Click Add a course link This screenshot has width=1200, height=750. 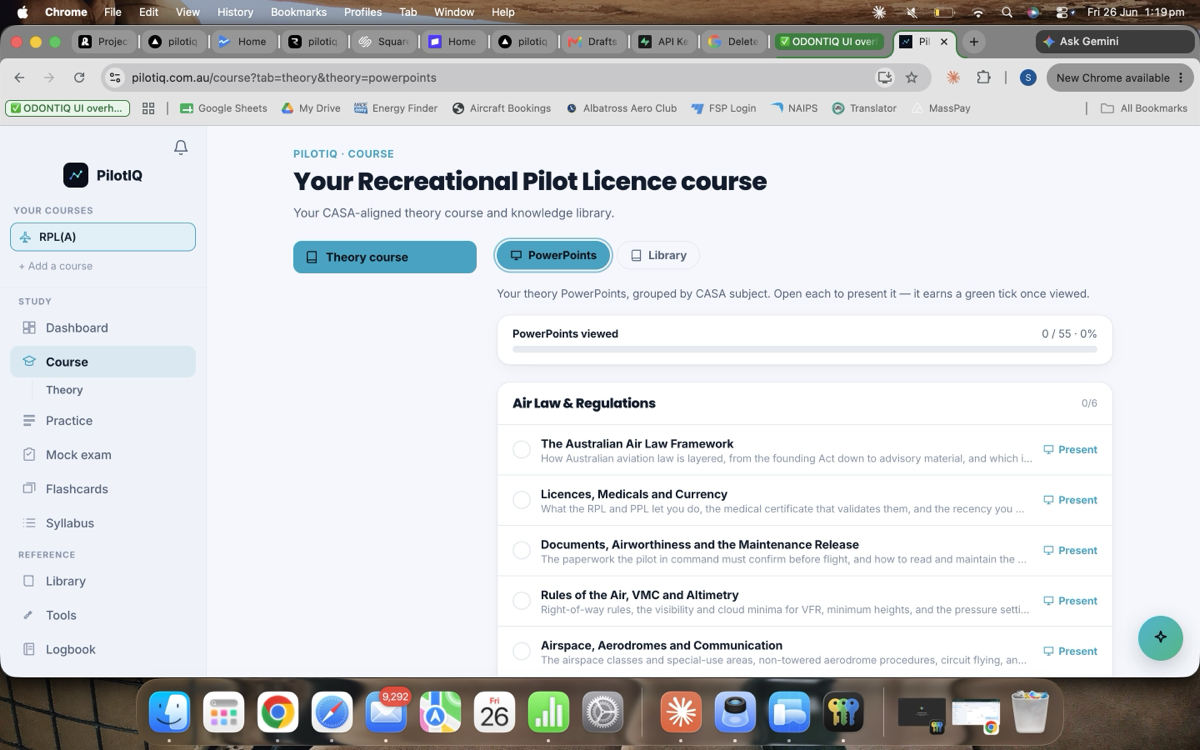[56, 266]
